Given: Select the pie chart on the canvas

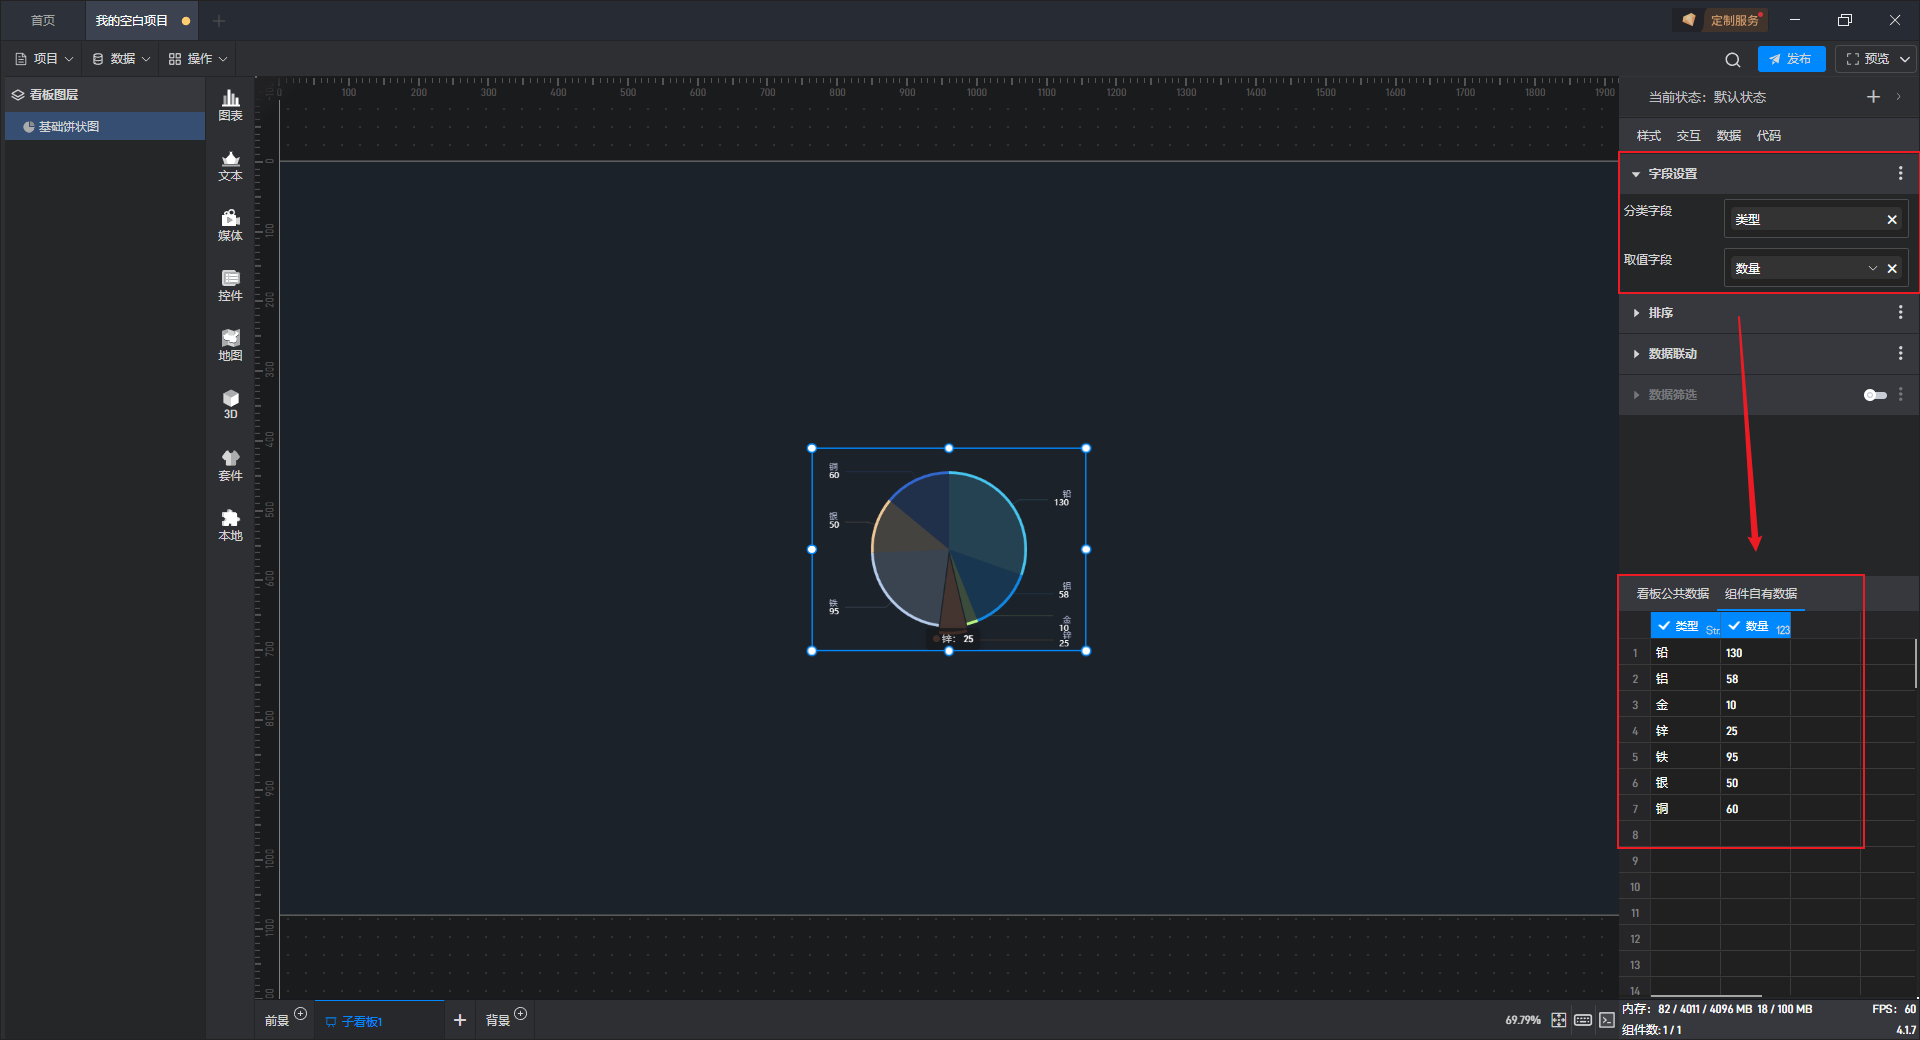Looking at the screenshot, I should pos(948,549).
